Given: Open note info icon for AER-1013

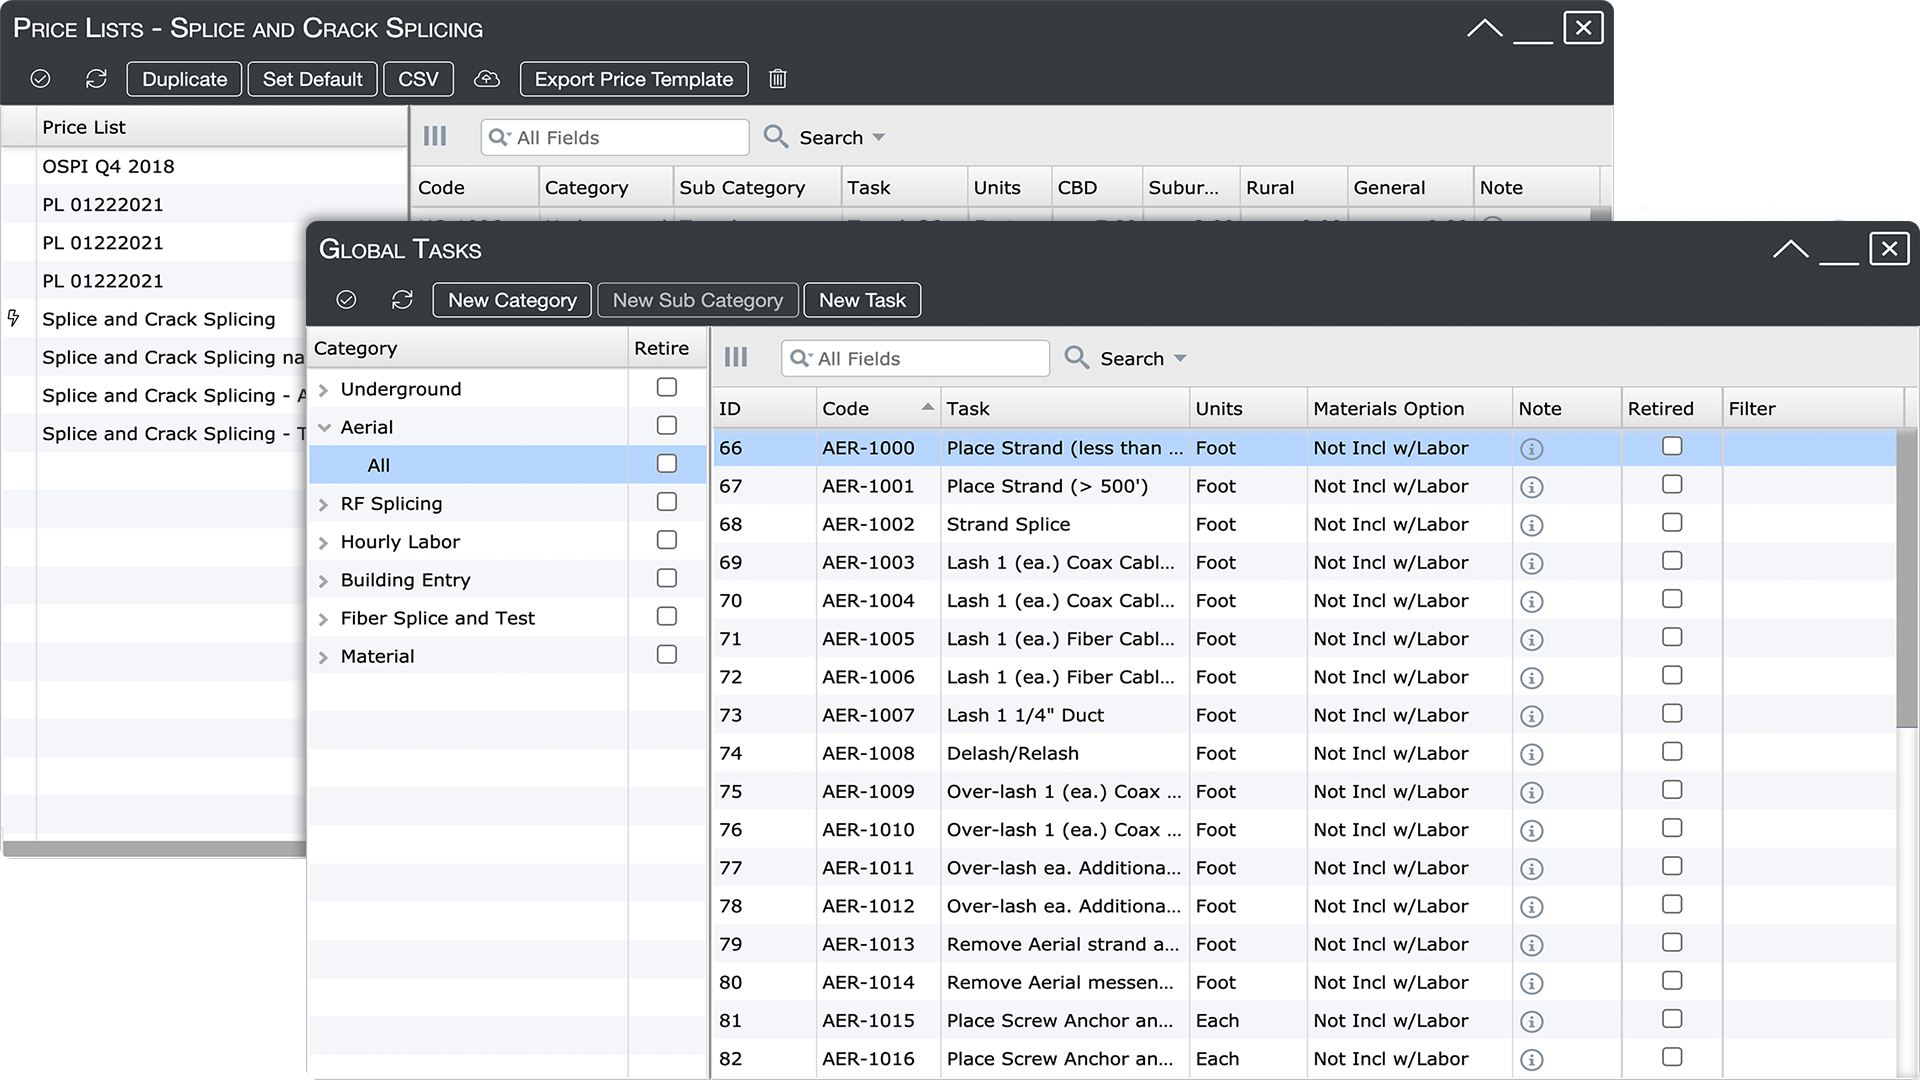Looking at the screenshot, I should 1531,945.
